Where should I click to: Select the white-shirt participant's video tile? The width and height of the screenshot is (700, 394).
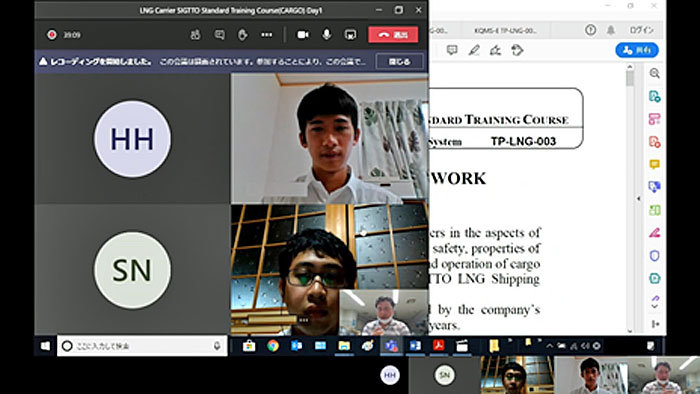[329, 138]
